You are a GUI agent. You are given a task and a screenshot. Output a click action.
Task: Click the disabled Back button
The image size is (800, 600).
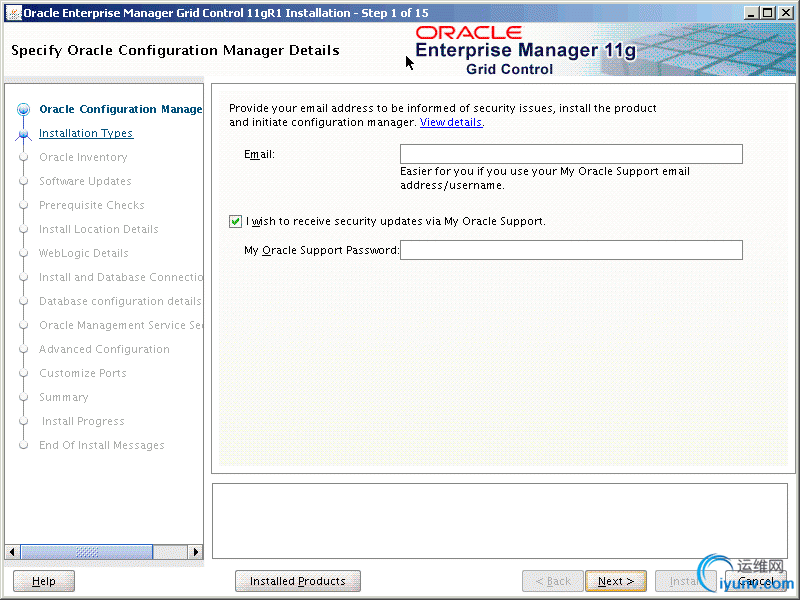(x=553, y=581)
